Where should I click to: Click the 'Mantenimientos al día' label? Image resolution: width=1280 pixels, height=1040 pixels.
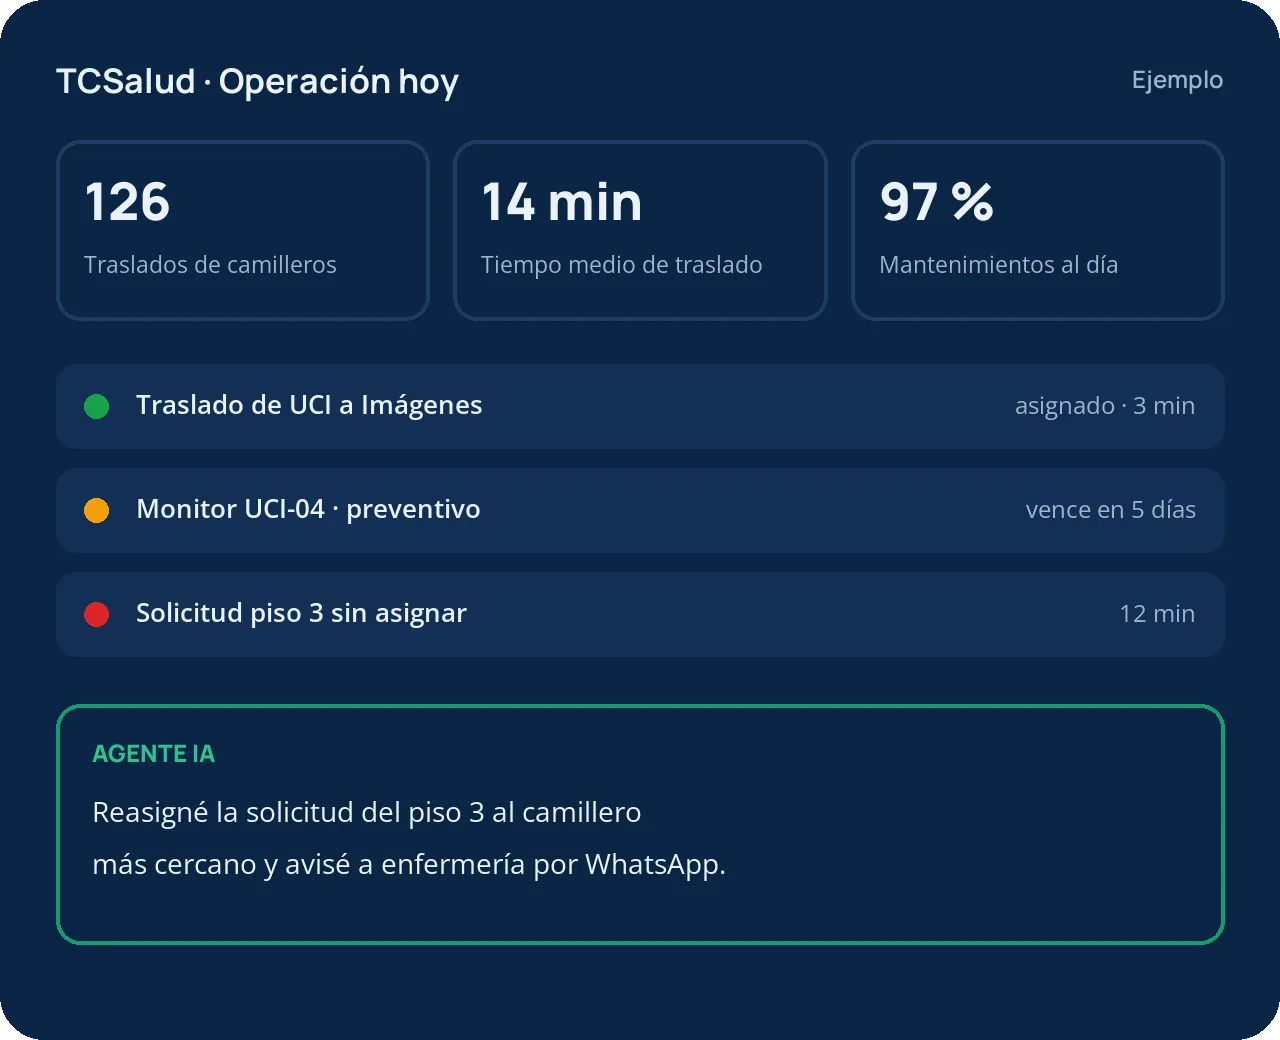click(999, 265)
